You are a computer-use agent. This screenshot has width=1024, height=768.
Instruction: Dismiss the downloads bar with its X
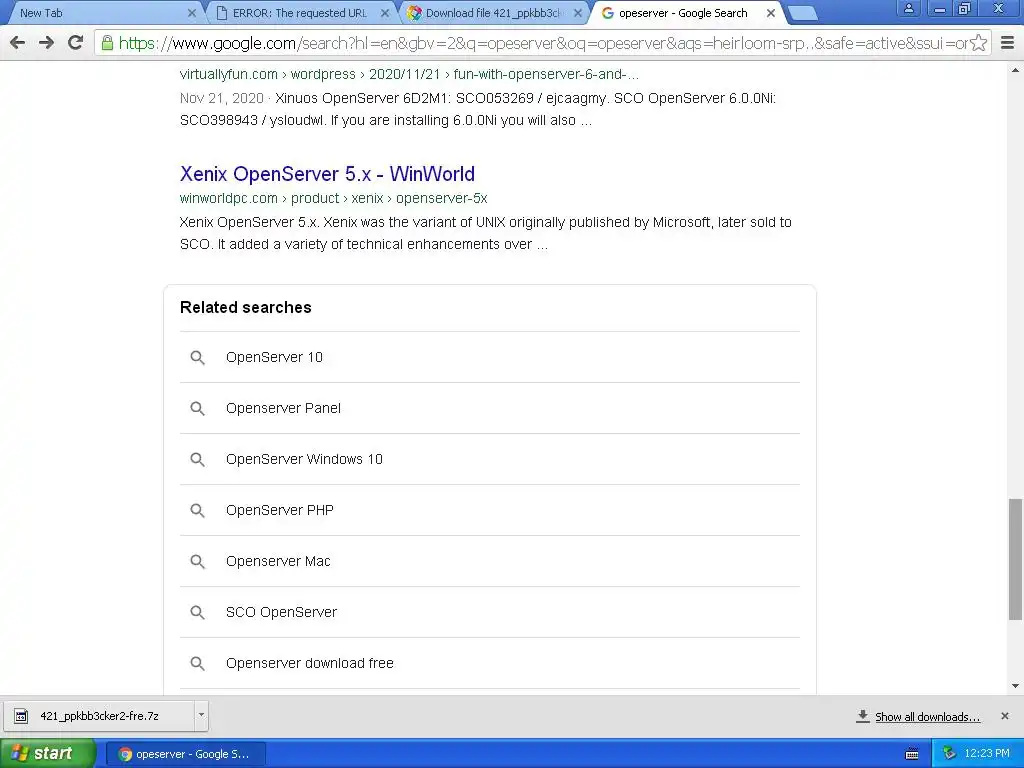coord(1004,716)
